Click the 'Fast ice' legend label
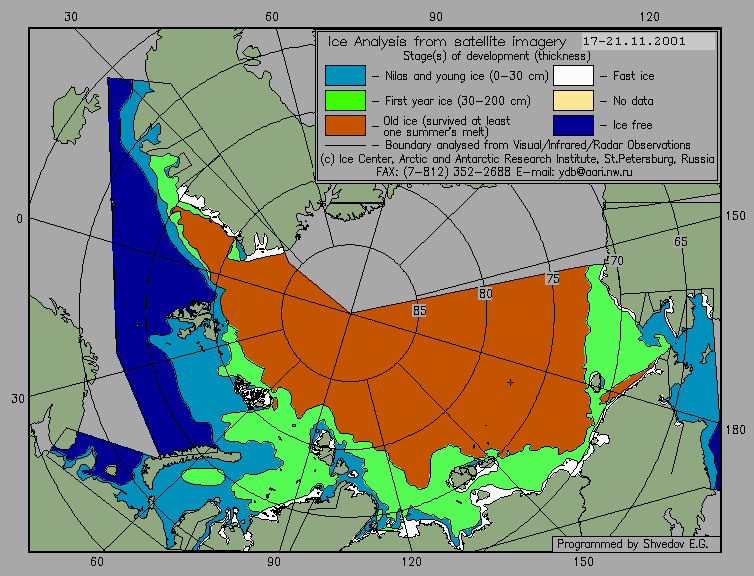This screenshot has height=576, width=754. [x=633, y=76]
